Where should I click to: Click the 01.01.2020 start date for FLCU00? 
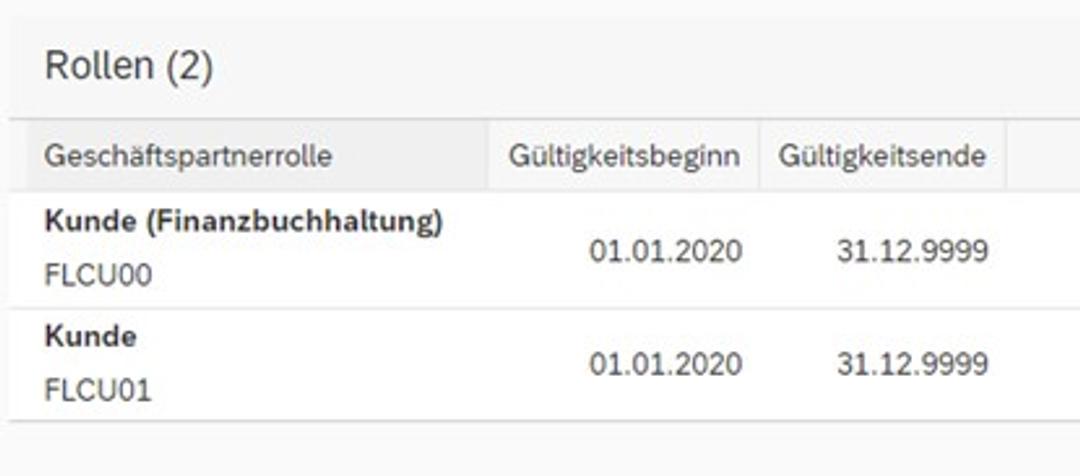[x=665, y=251]
